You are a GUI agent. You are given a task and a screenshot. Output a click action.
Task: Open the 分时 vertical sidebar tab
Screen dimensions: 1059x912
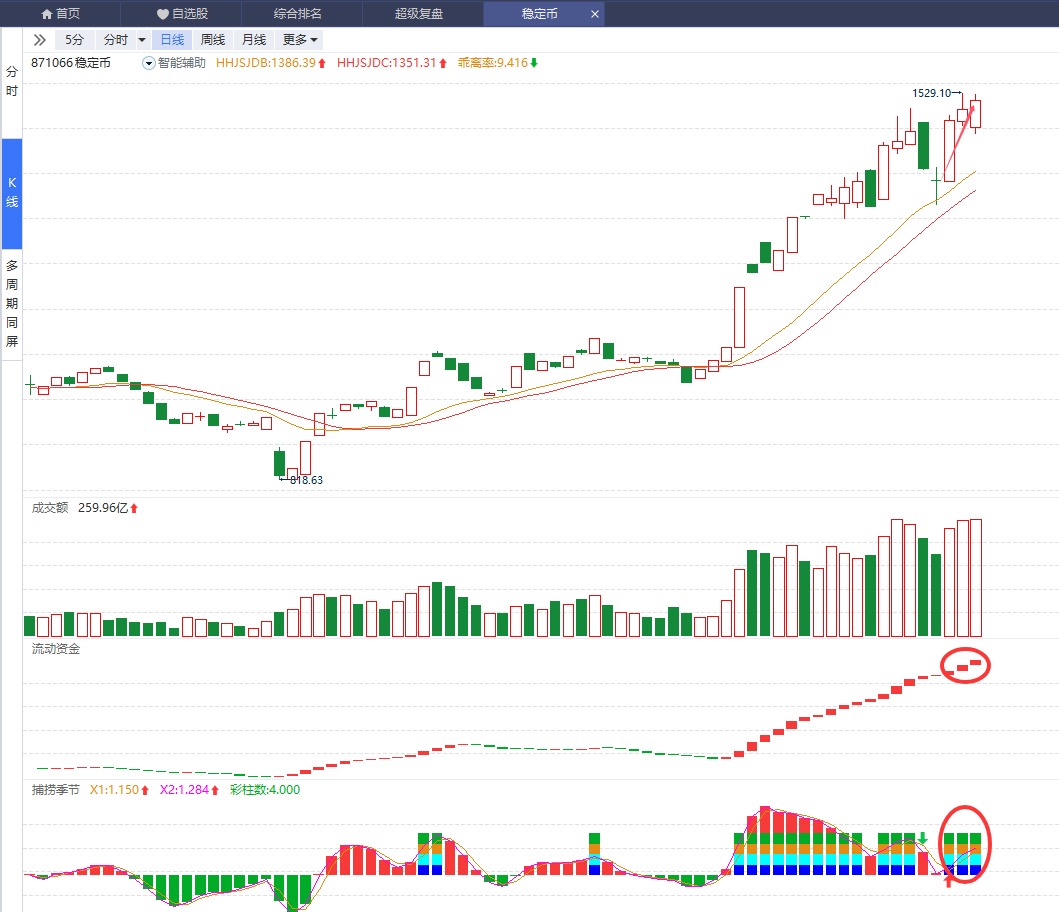point(11,82)
